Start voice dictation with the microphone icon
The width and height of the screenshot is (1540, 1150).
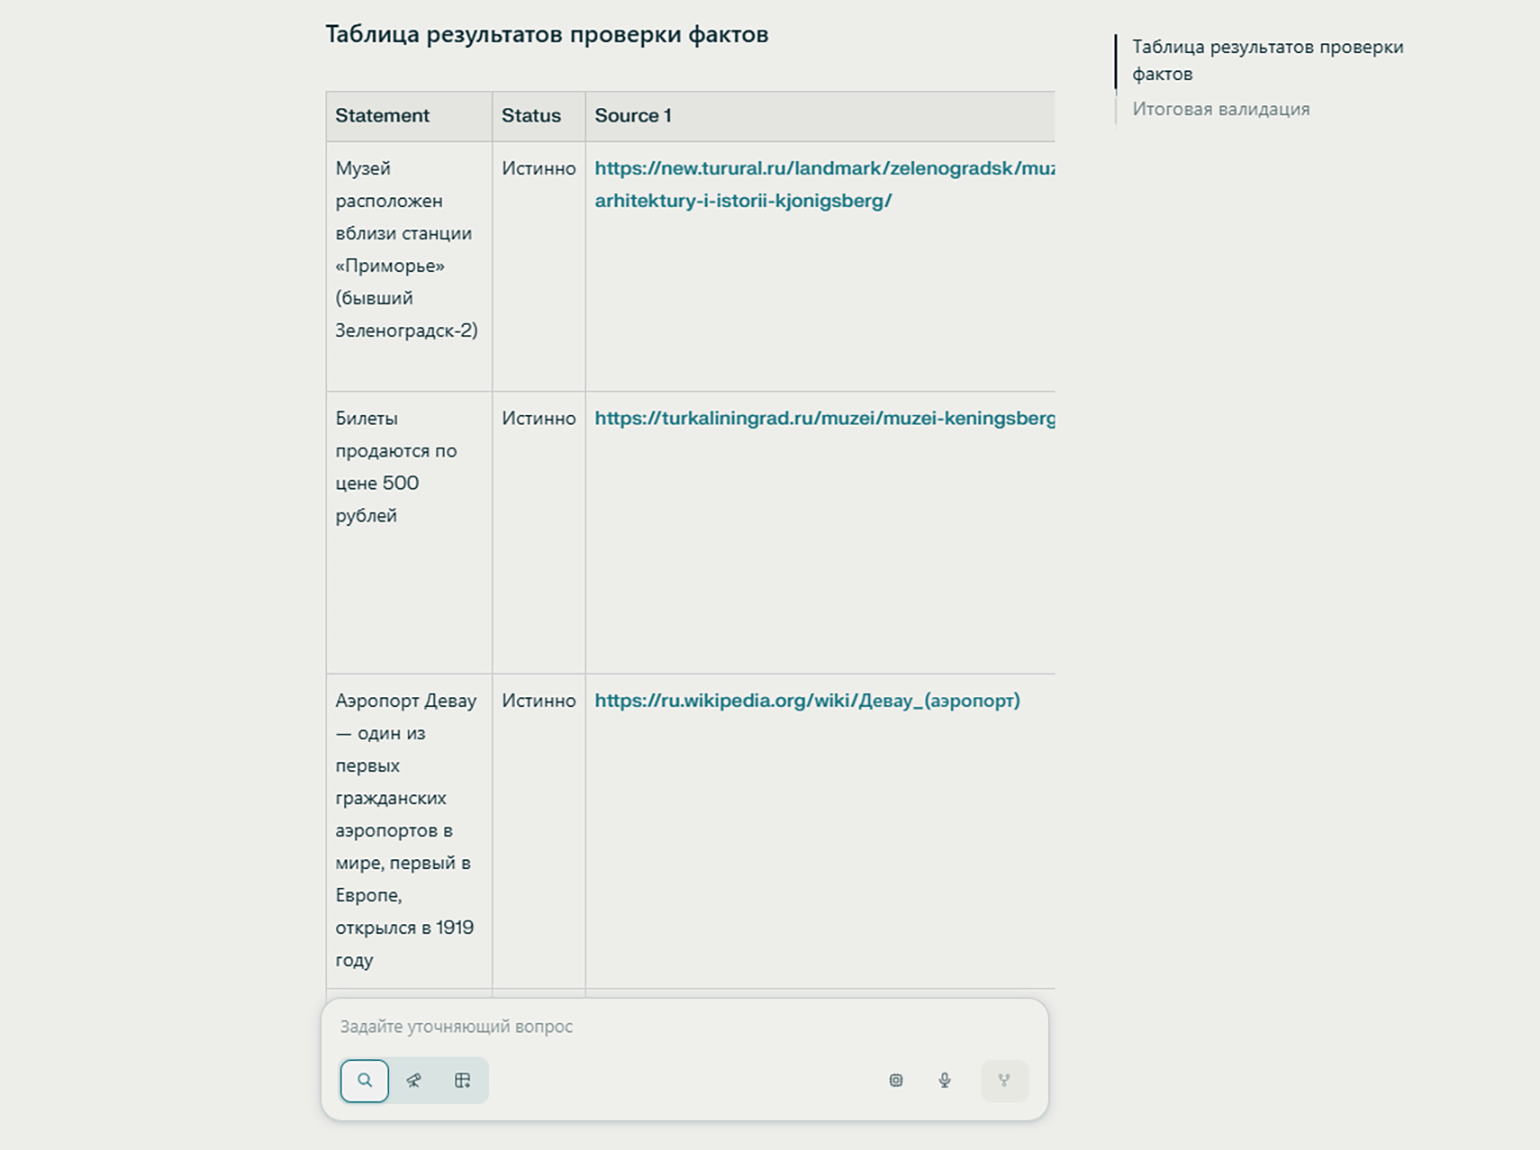pos(945,1080)
